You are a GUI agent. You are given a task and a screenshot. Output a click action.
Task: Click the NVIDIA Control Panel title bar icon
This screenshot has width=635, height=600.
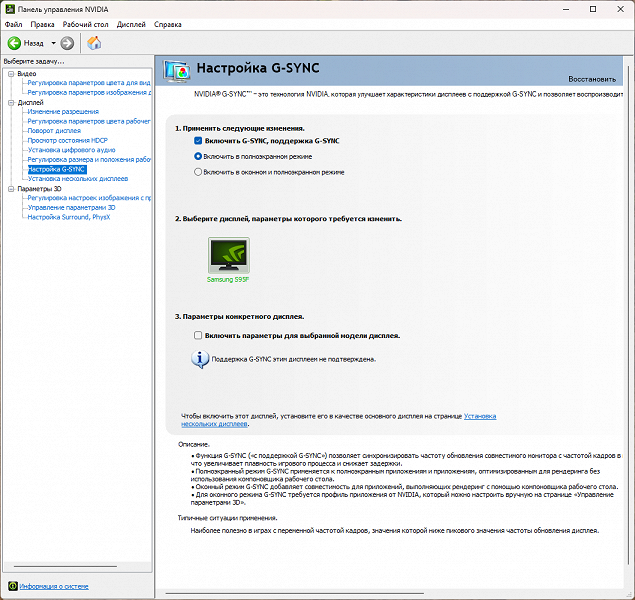click(10, 9)
